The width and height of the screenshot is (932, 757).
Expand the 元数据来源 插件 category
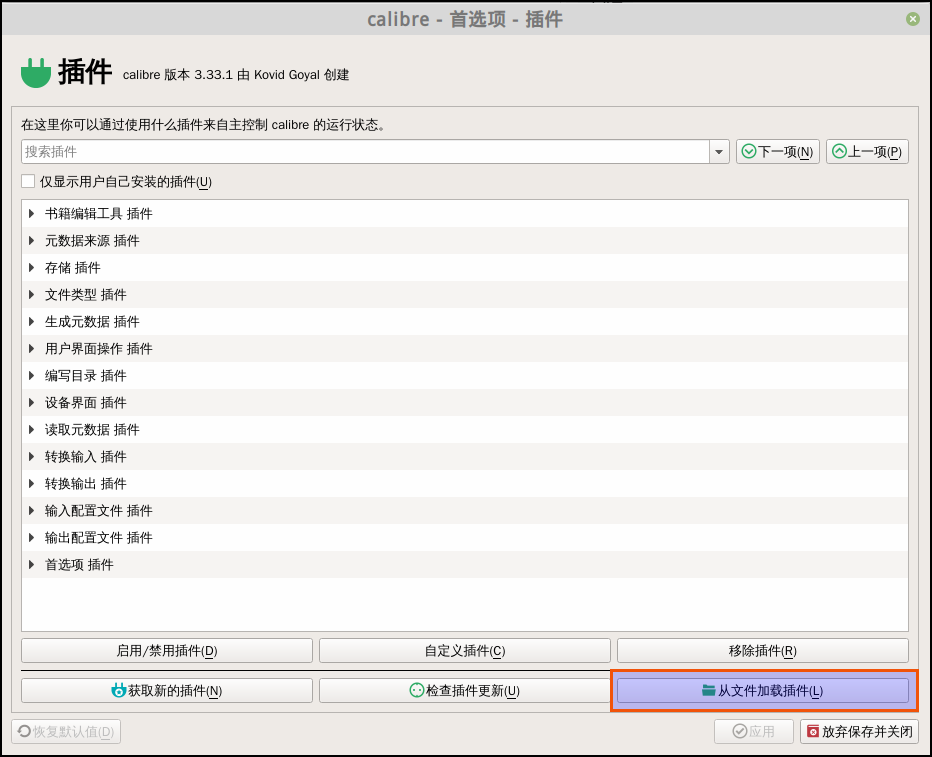pyautogui.click(x=32, y=241)
